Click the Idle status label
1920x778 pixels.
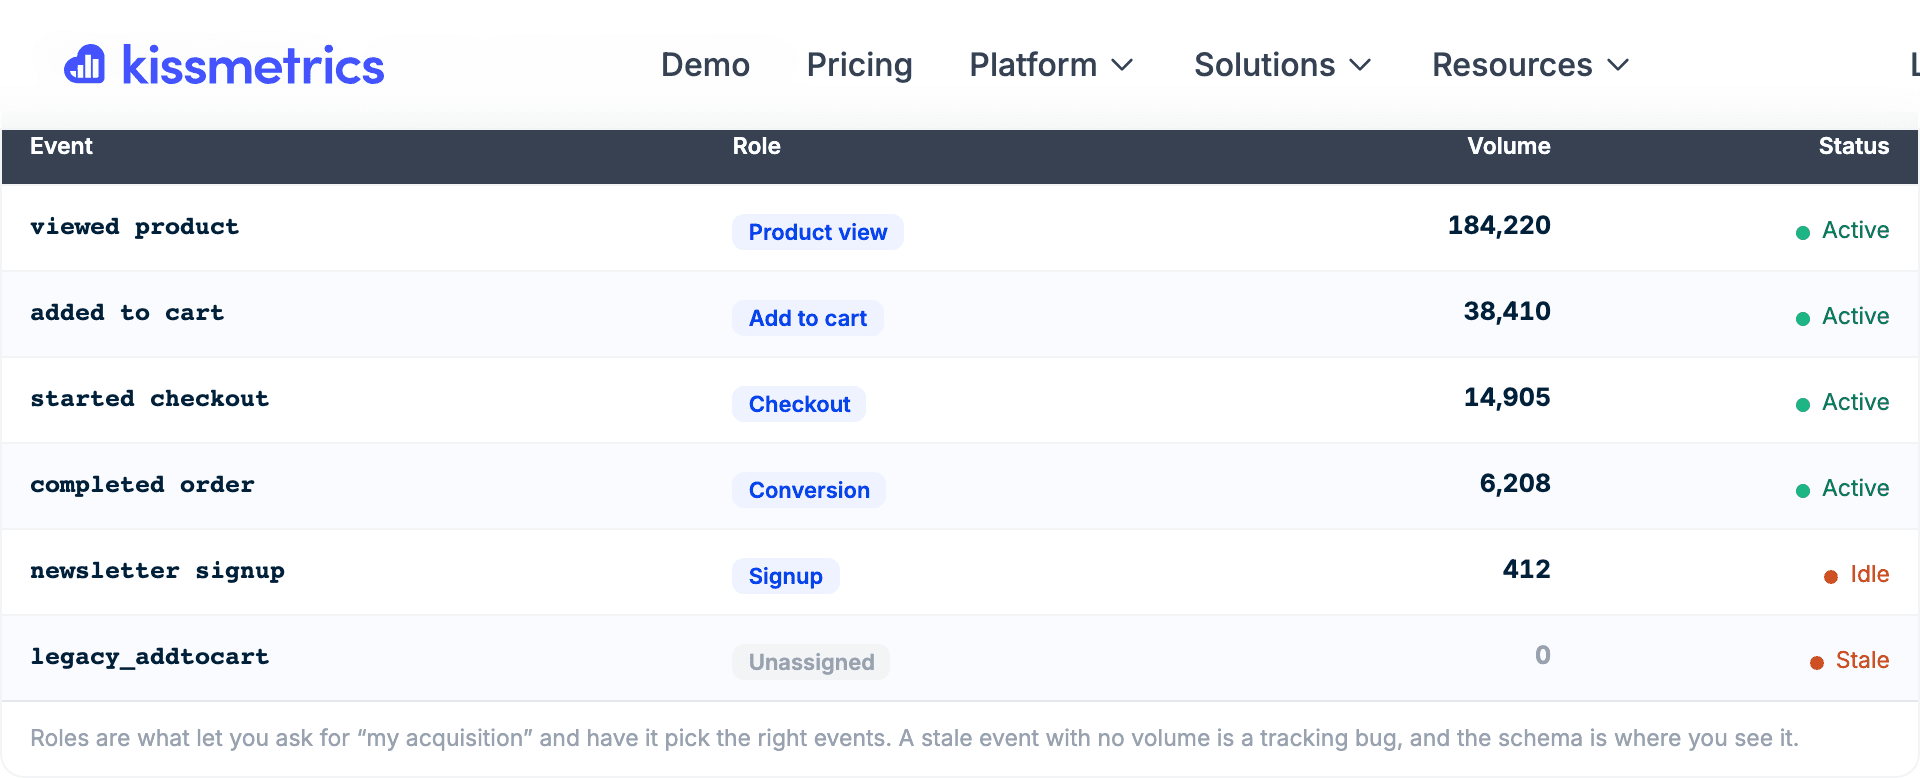pos(1869,574)
